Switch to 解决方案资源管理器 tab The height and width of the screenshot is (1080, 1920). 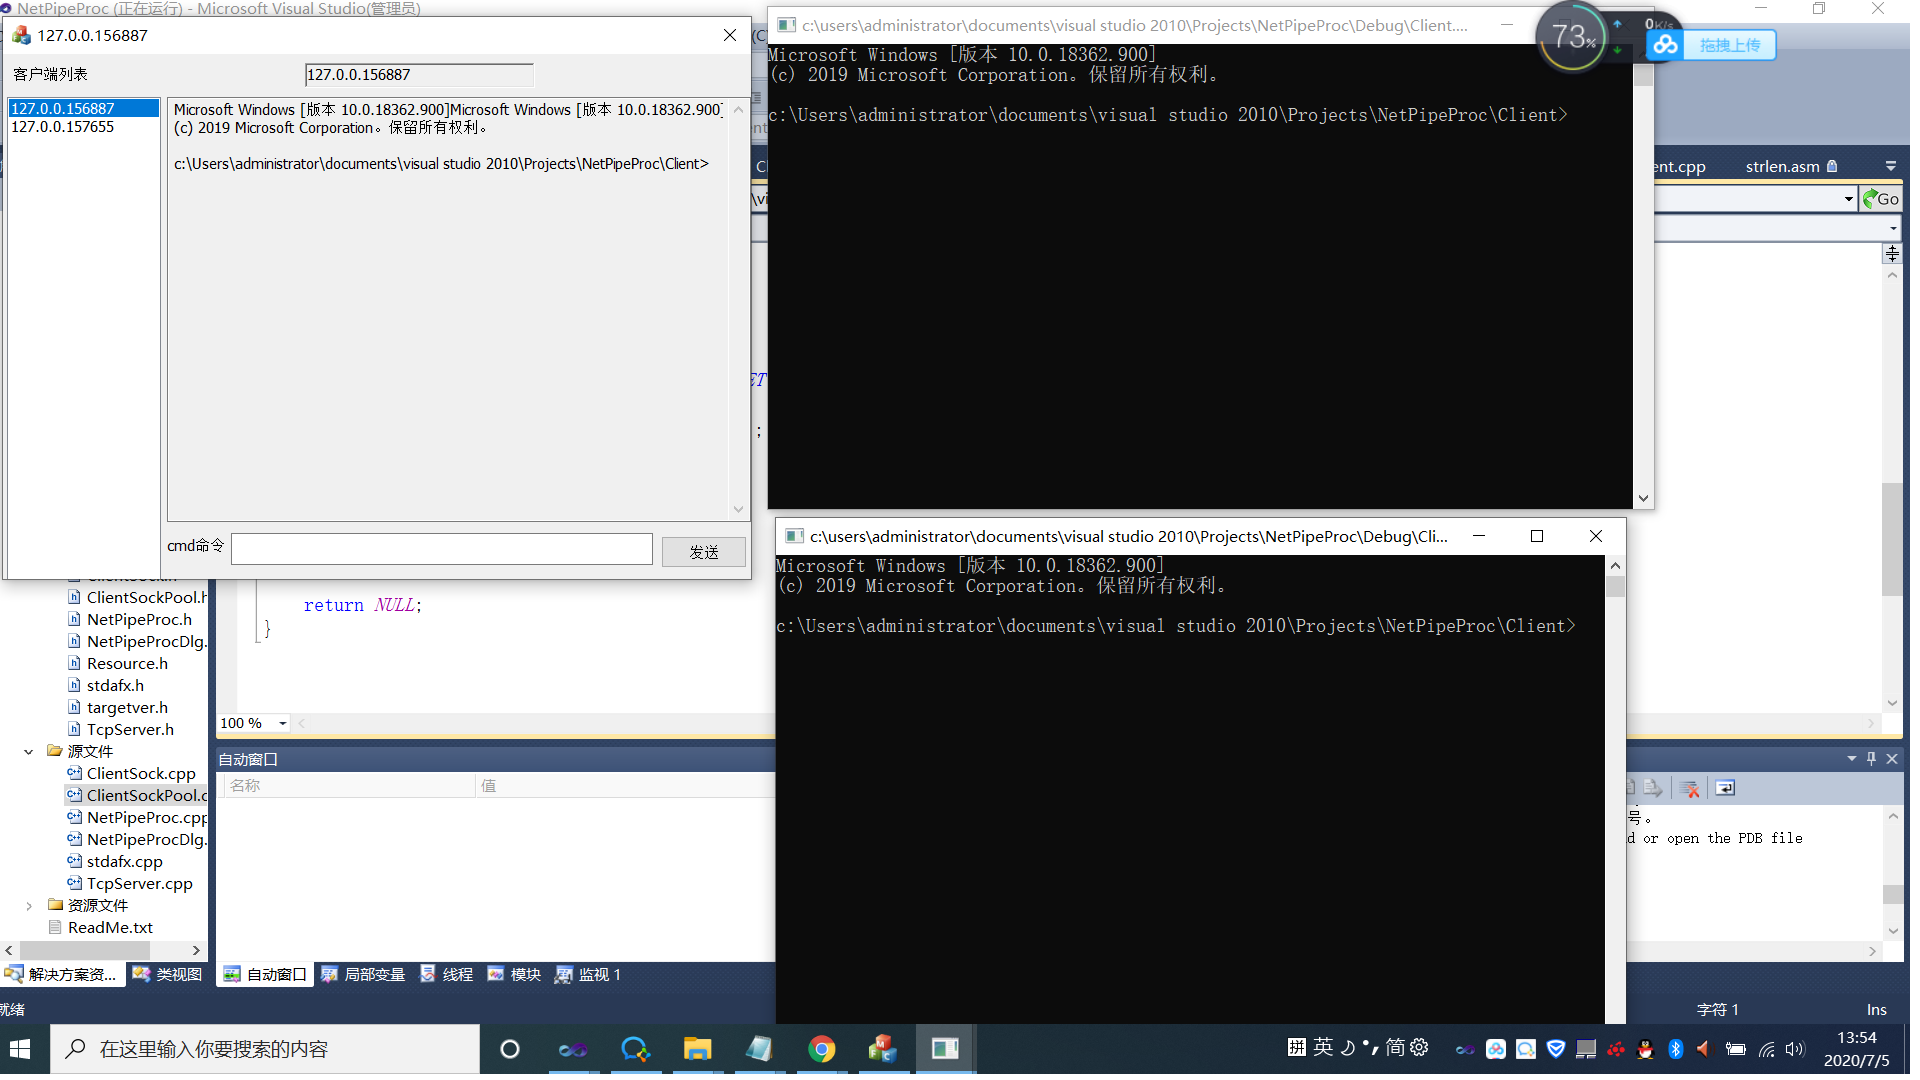pos(62,974)
